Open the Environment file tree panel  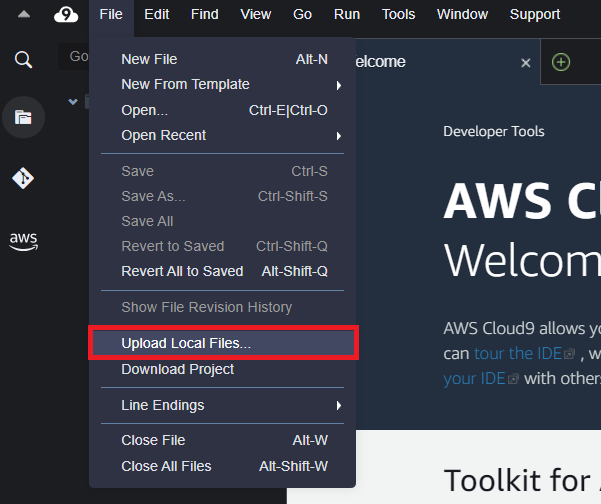[x=23, y=117]
